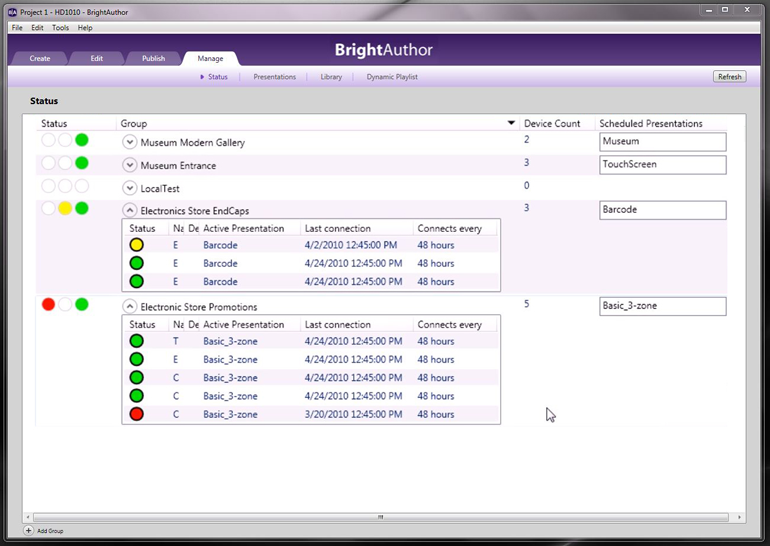770x546 pixels.
Task: Expand the Museum Modern Gallery group
Action: point(130,143)
